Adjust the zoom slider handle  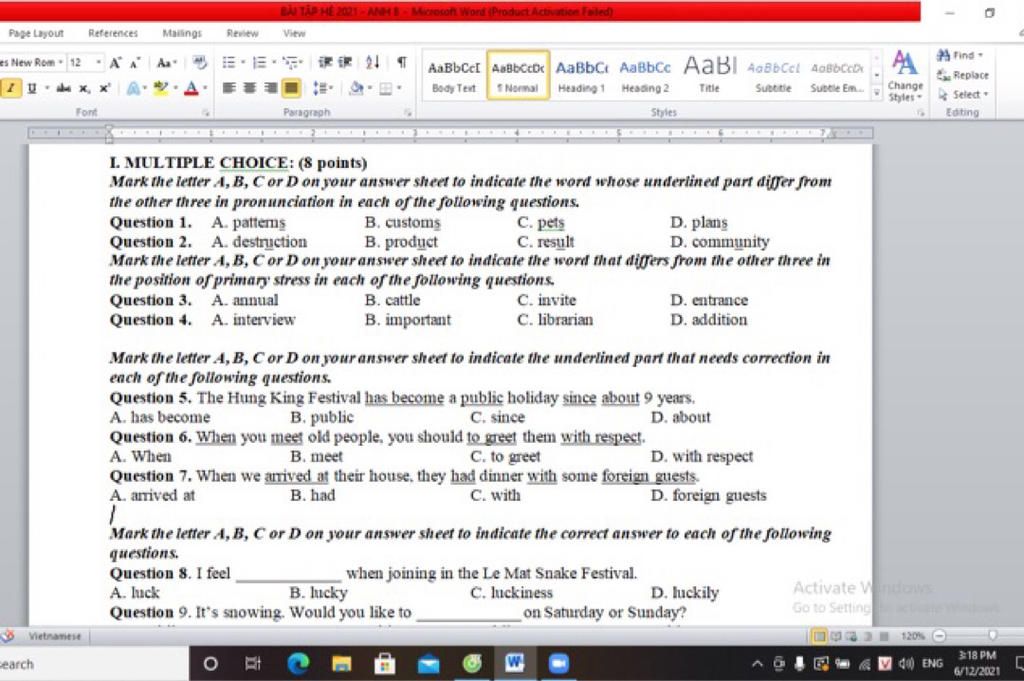tap(992, 635)
